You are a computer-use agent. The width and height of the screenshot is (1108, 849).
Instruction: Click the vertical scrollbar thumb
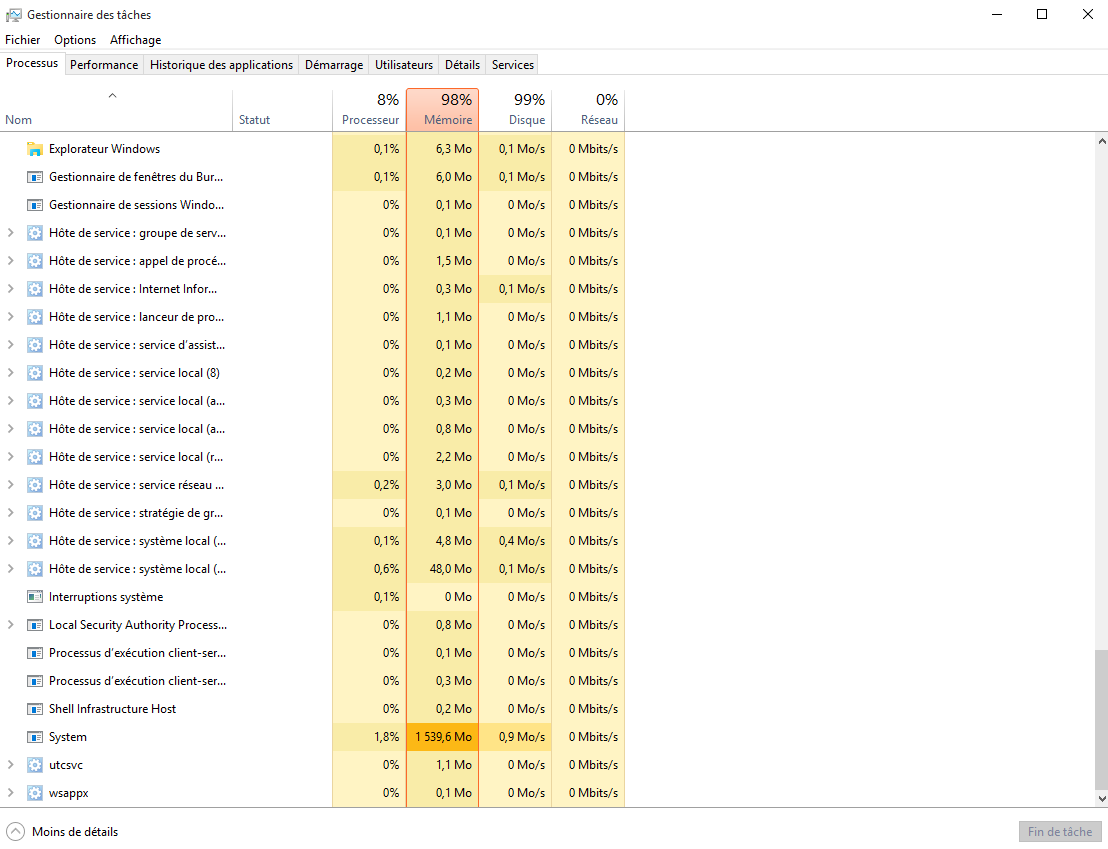tap(1102, 719)
